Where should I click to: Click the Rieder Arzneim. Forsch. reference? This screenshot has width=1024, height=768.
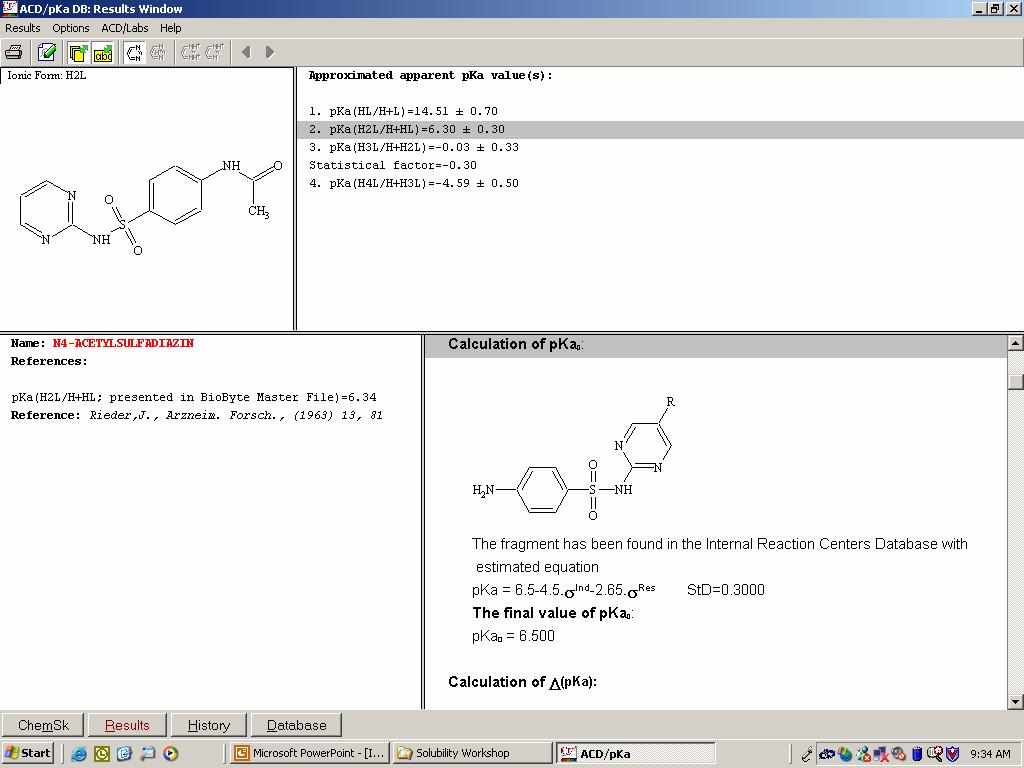[x=236, y=415]
